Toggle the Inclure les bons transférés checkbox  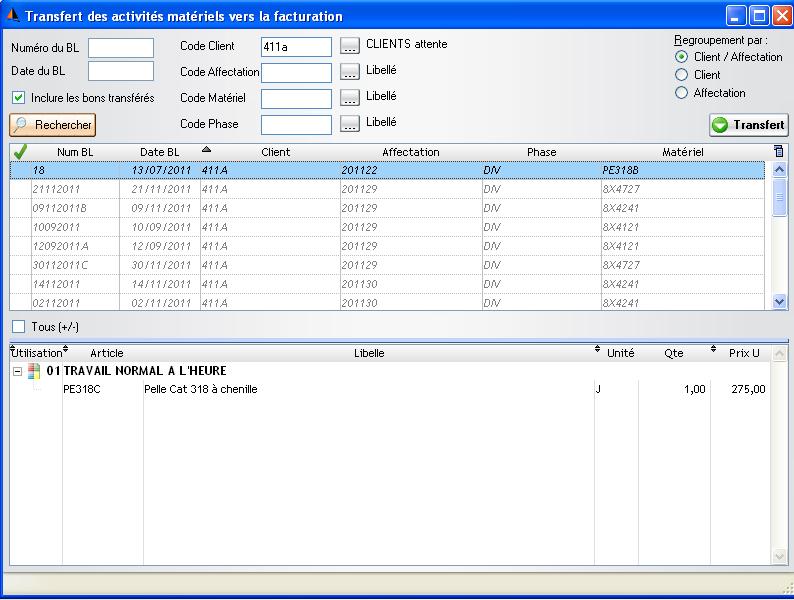[x=18, y=97]
